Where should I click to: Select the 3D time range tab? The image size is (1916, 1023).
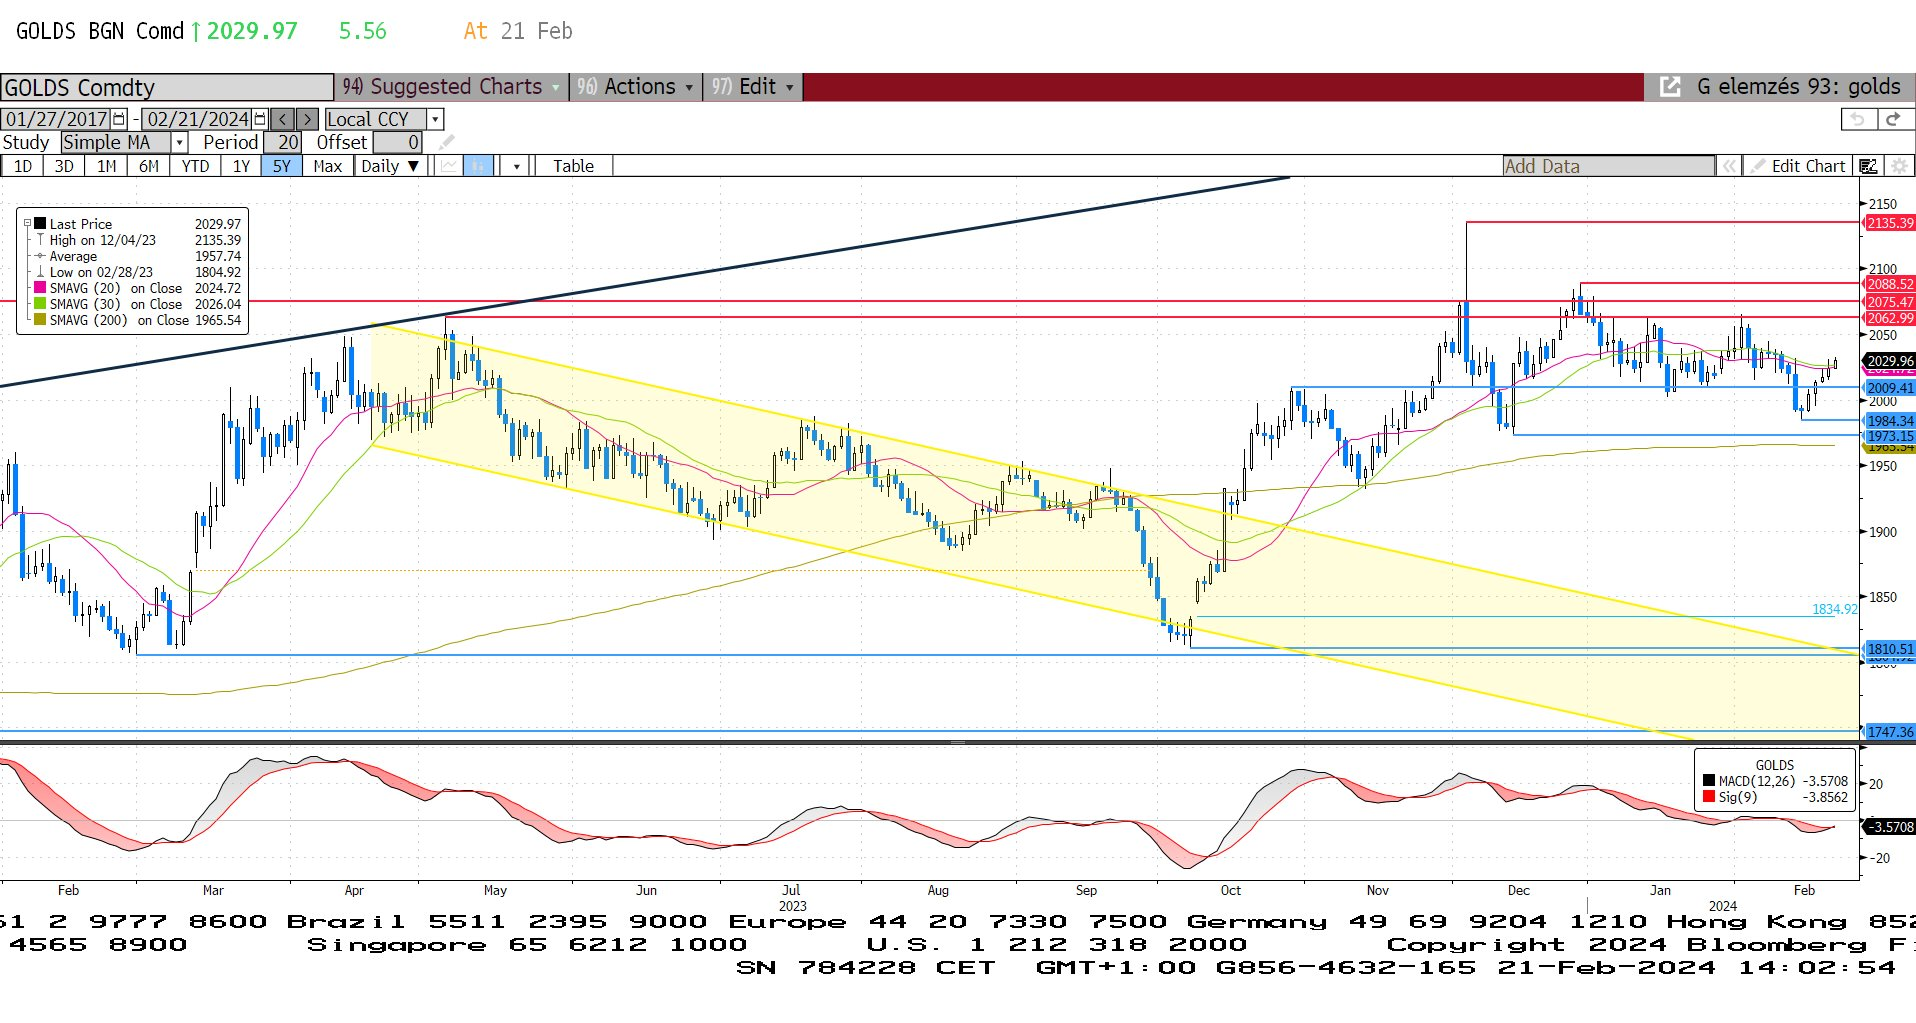point(64,166)
